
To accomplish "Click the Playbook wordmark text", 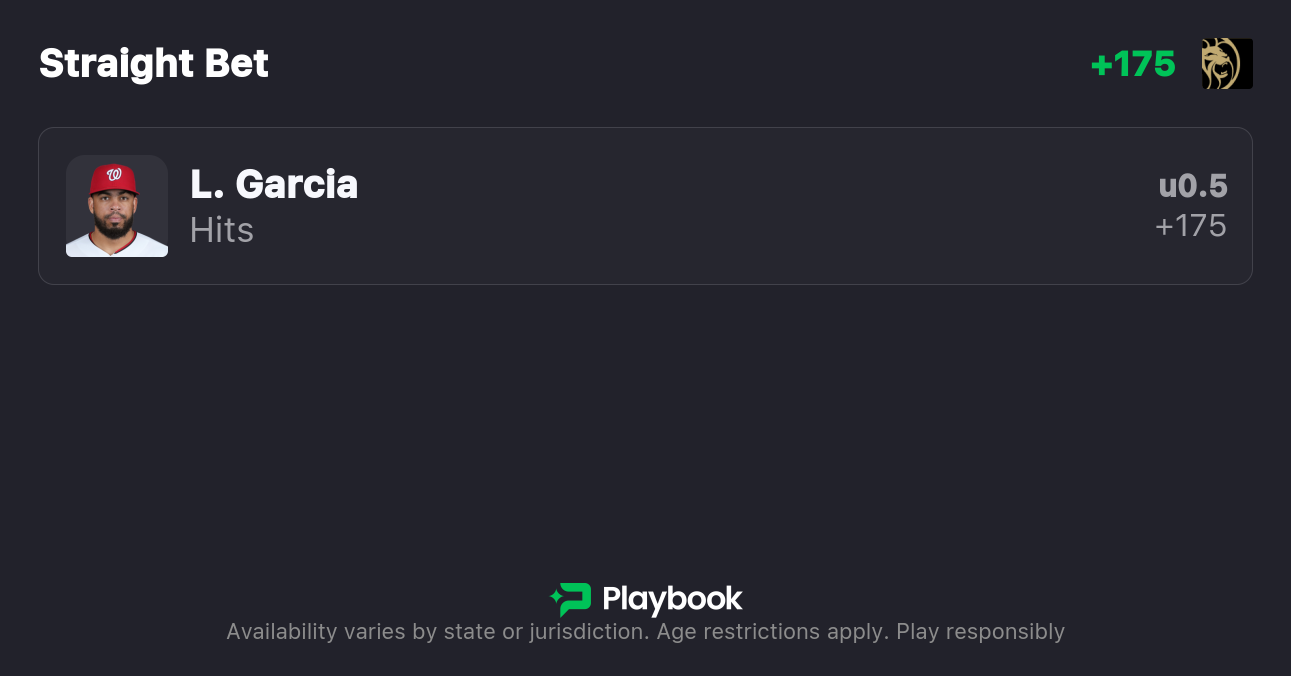I will [672, 599].
